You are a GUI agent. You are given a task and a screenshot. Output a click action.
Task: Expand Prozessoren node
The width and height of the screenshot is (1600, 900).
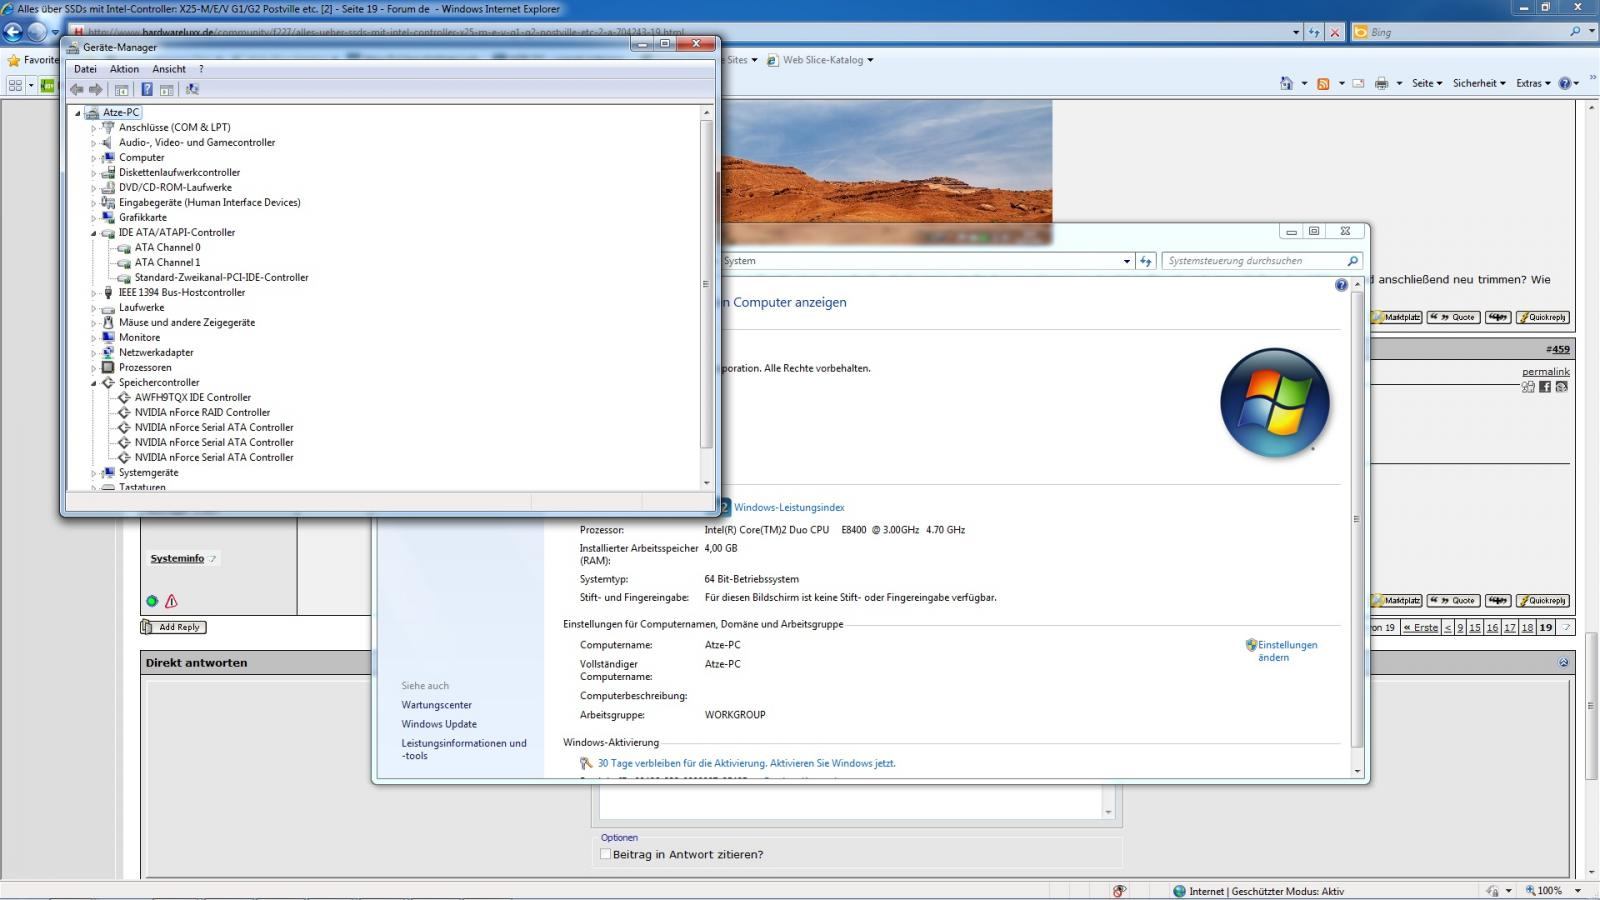(94, 368)
